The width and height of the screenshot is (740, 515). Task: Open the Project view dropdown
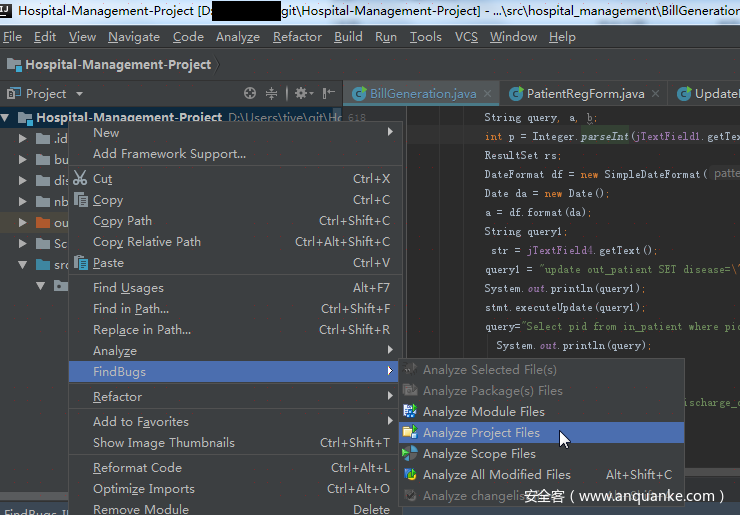tap(79, 93)
